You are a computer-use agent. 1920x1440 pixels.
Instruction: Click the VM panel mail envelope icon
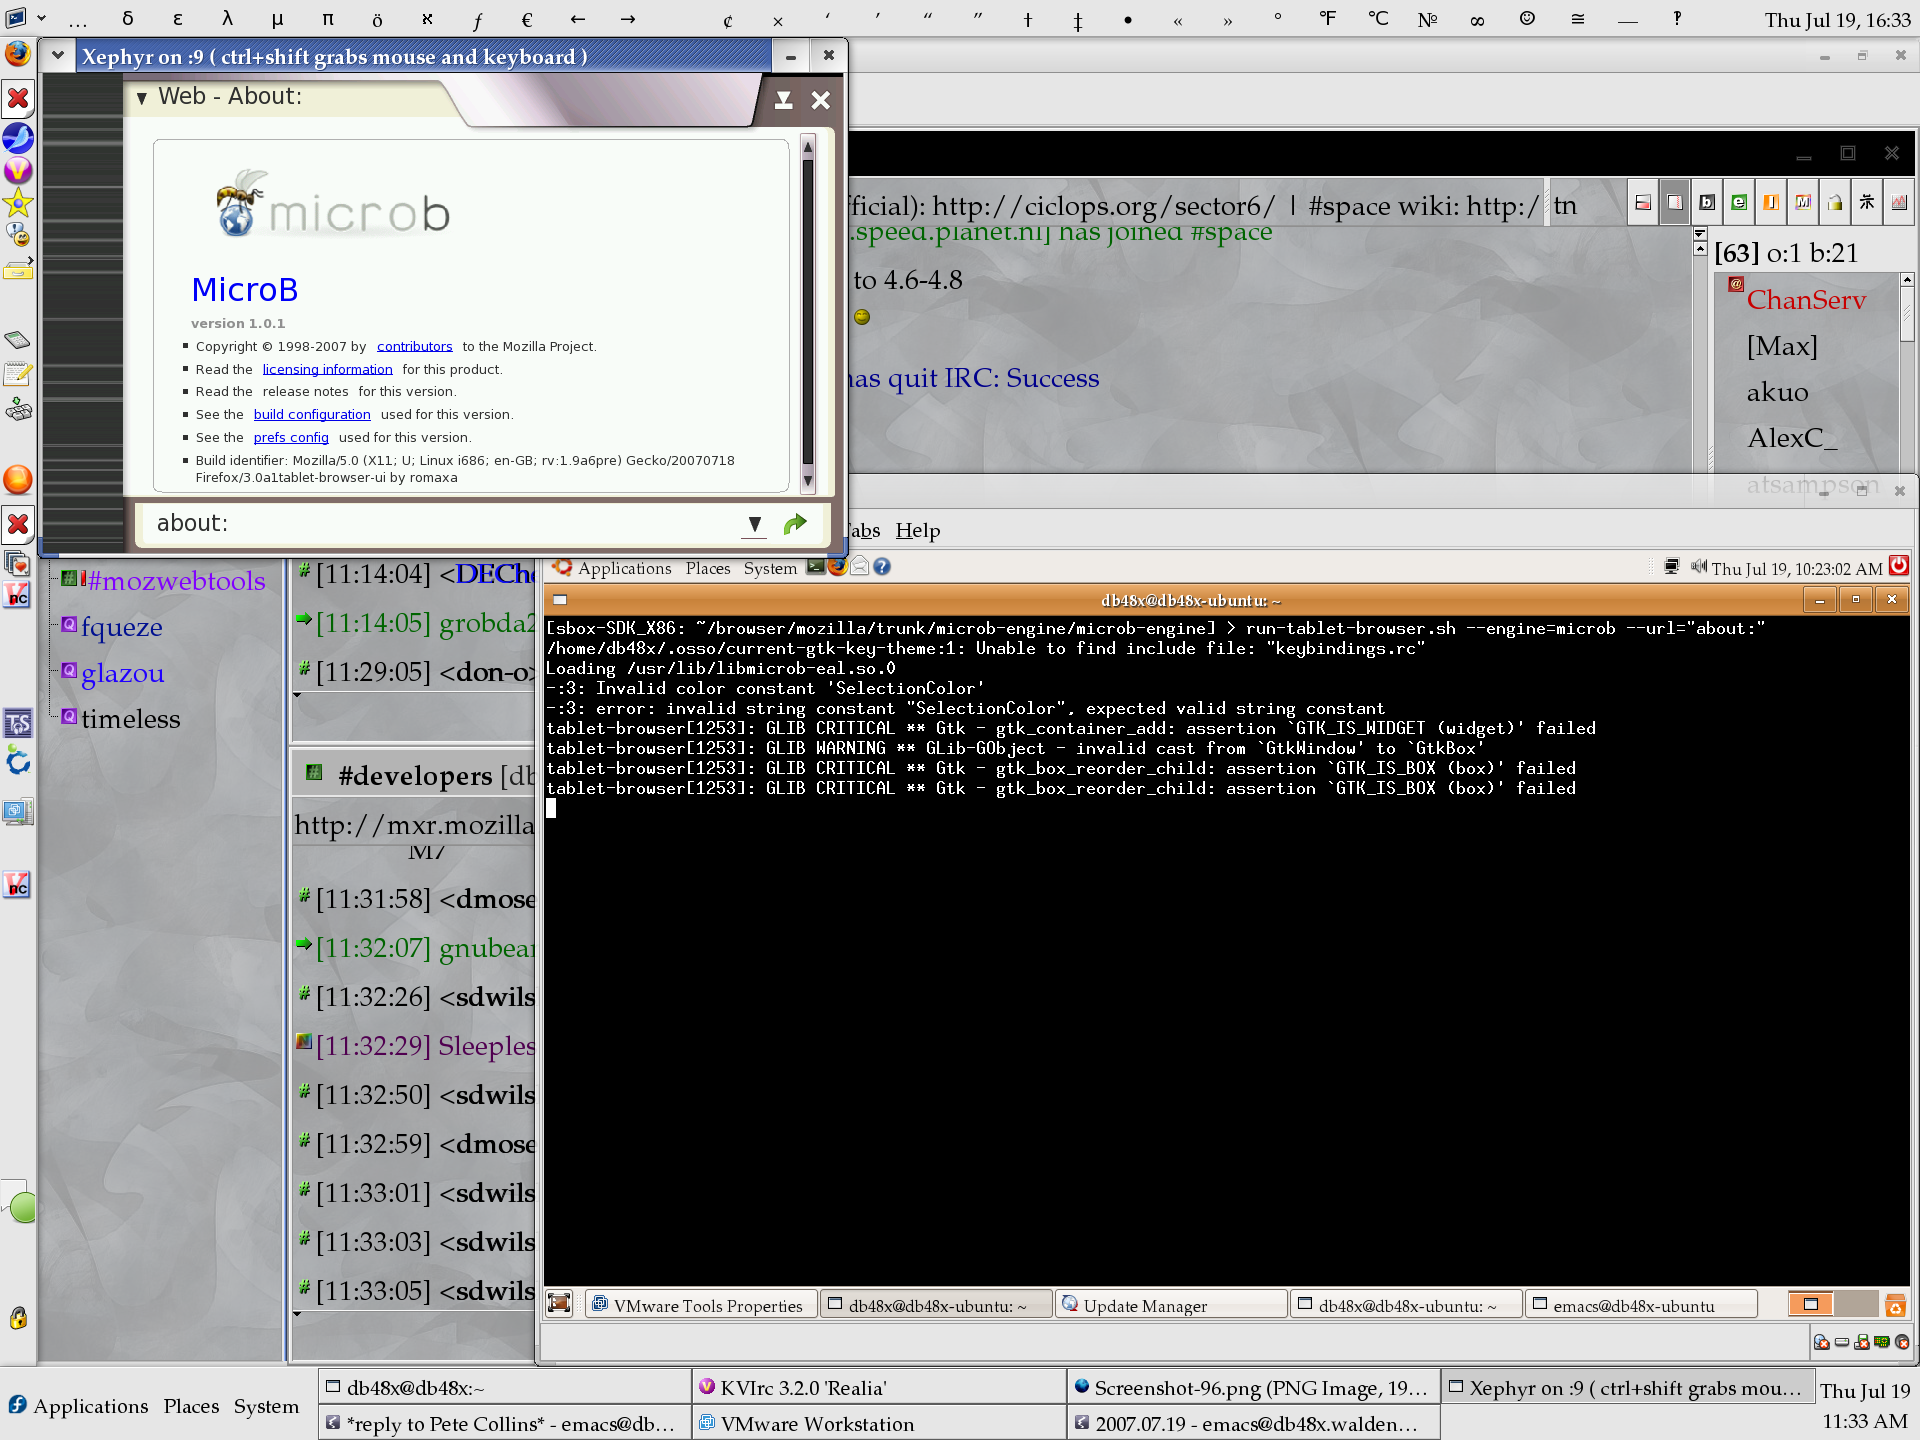coord(859,567)
